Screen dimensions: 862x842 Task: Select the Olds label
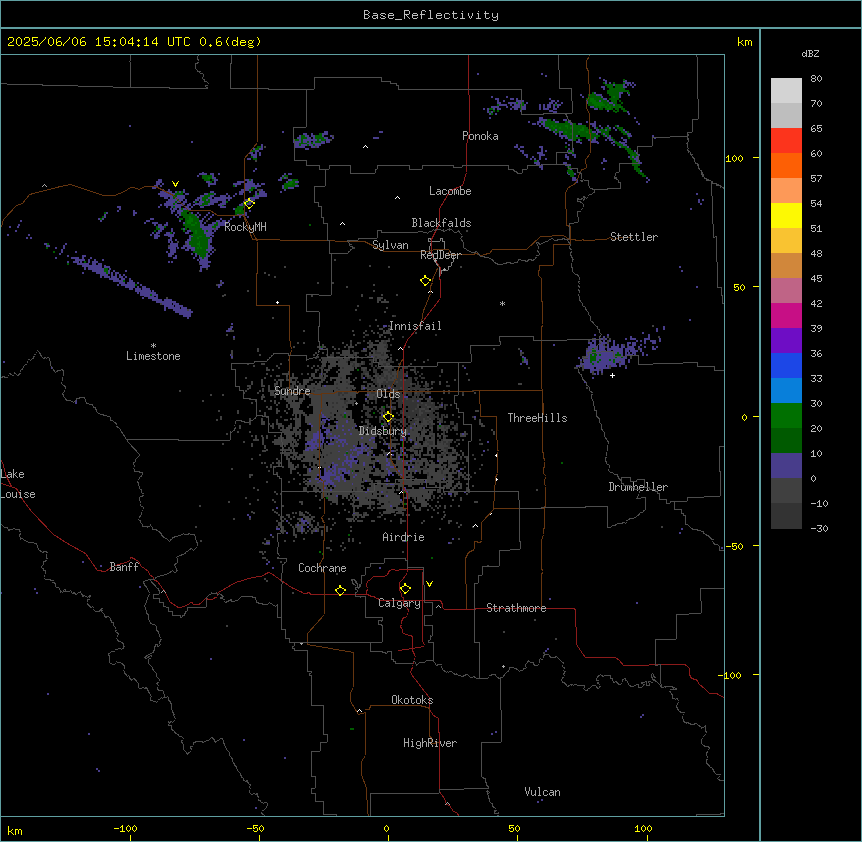pos(388,394)
